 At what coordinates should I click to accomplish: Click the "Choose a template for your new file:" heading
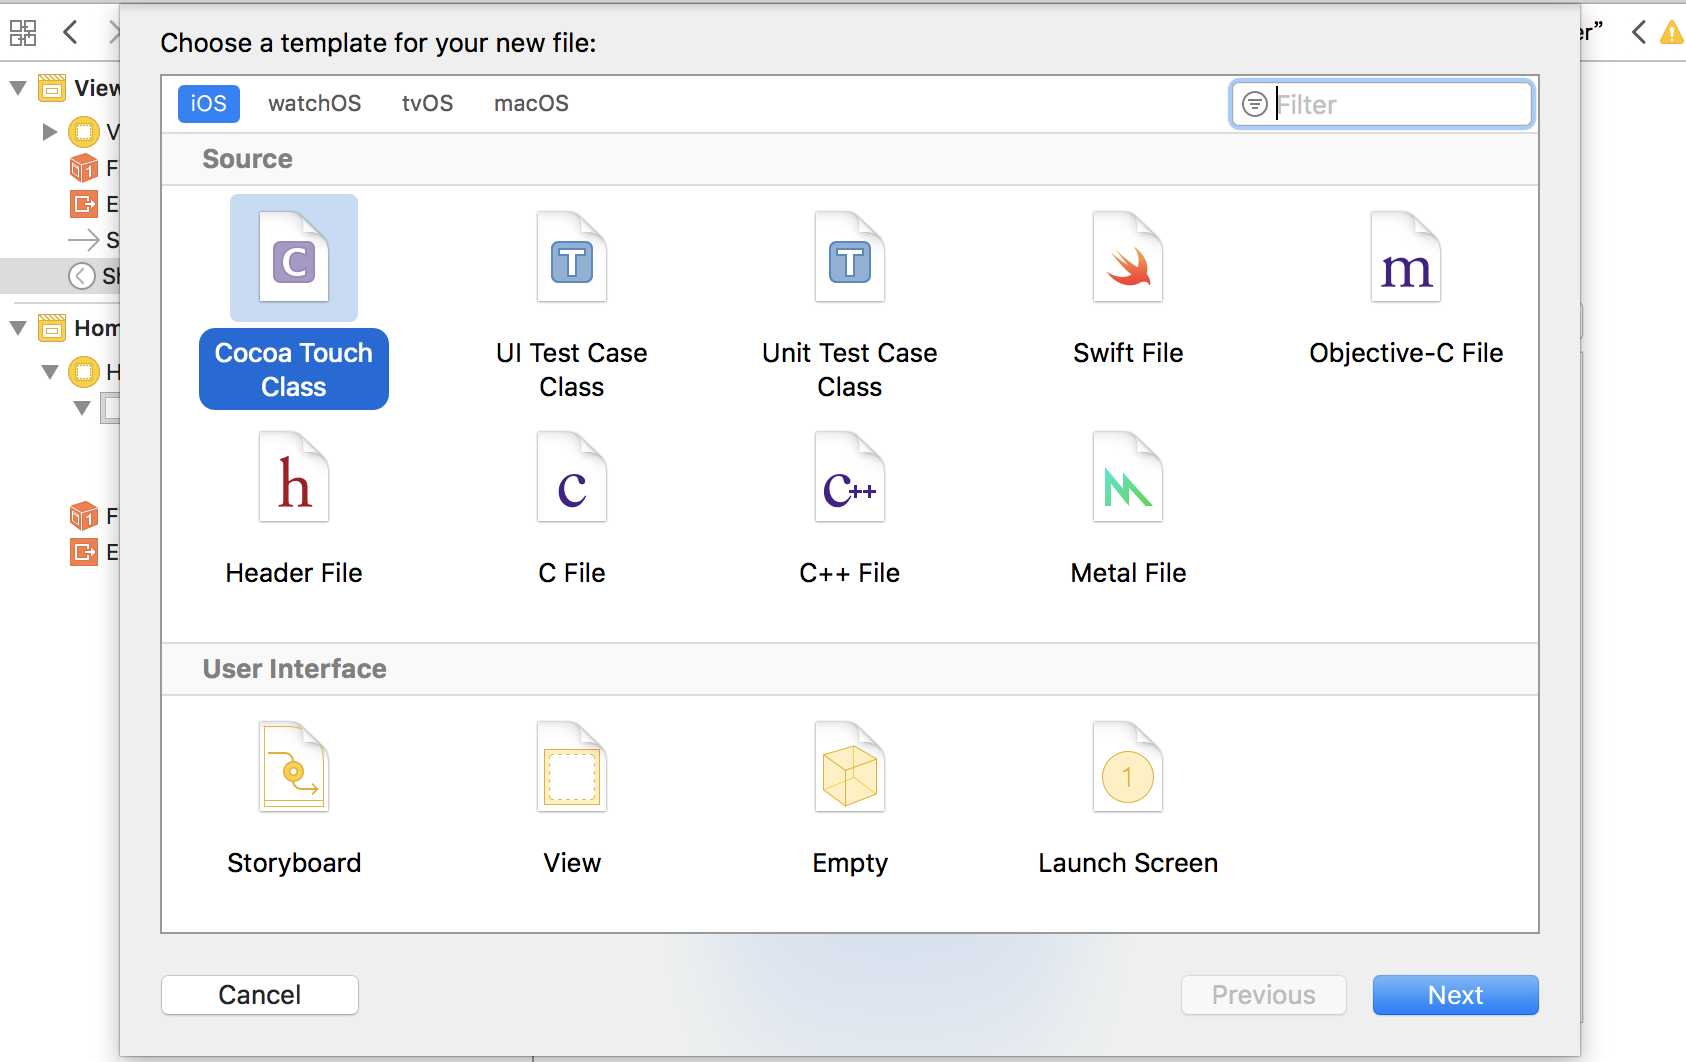tap(378, 43)
